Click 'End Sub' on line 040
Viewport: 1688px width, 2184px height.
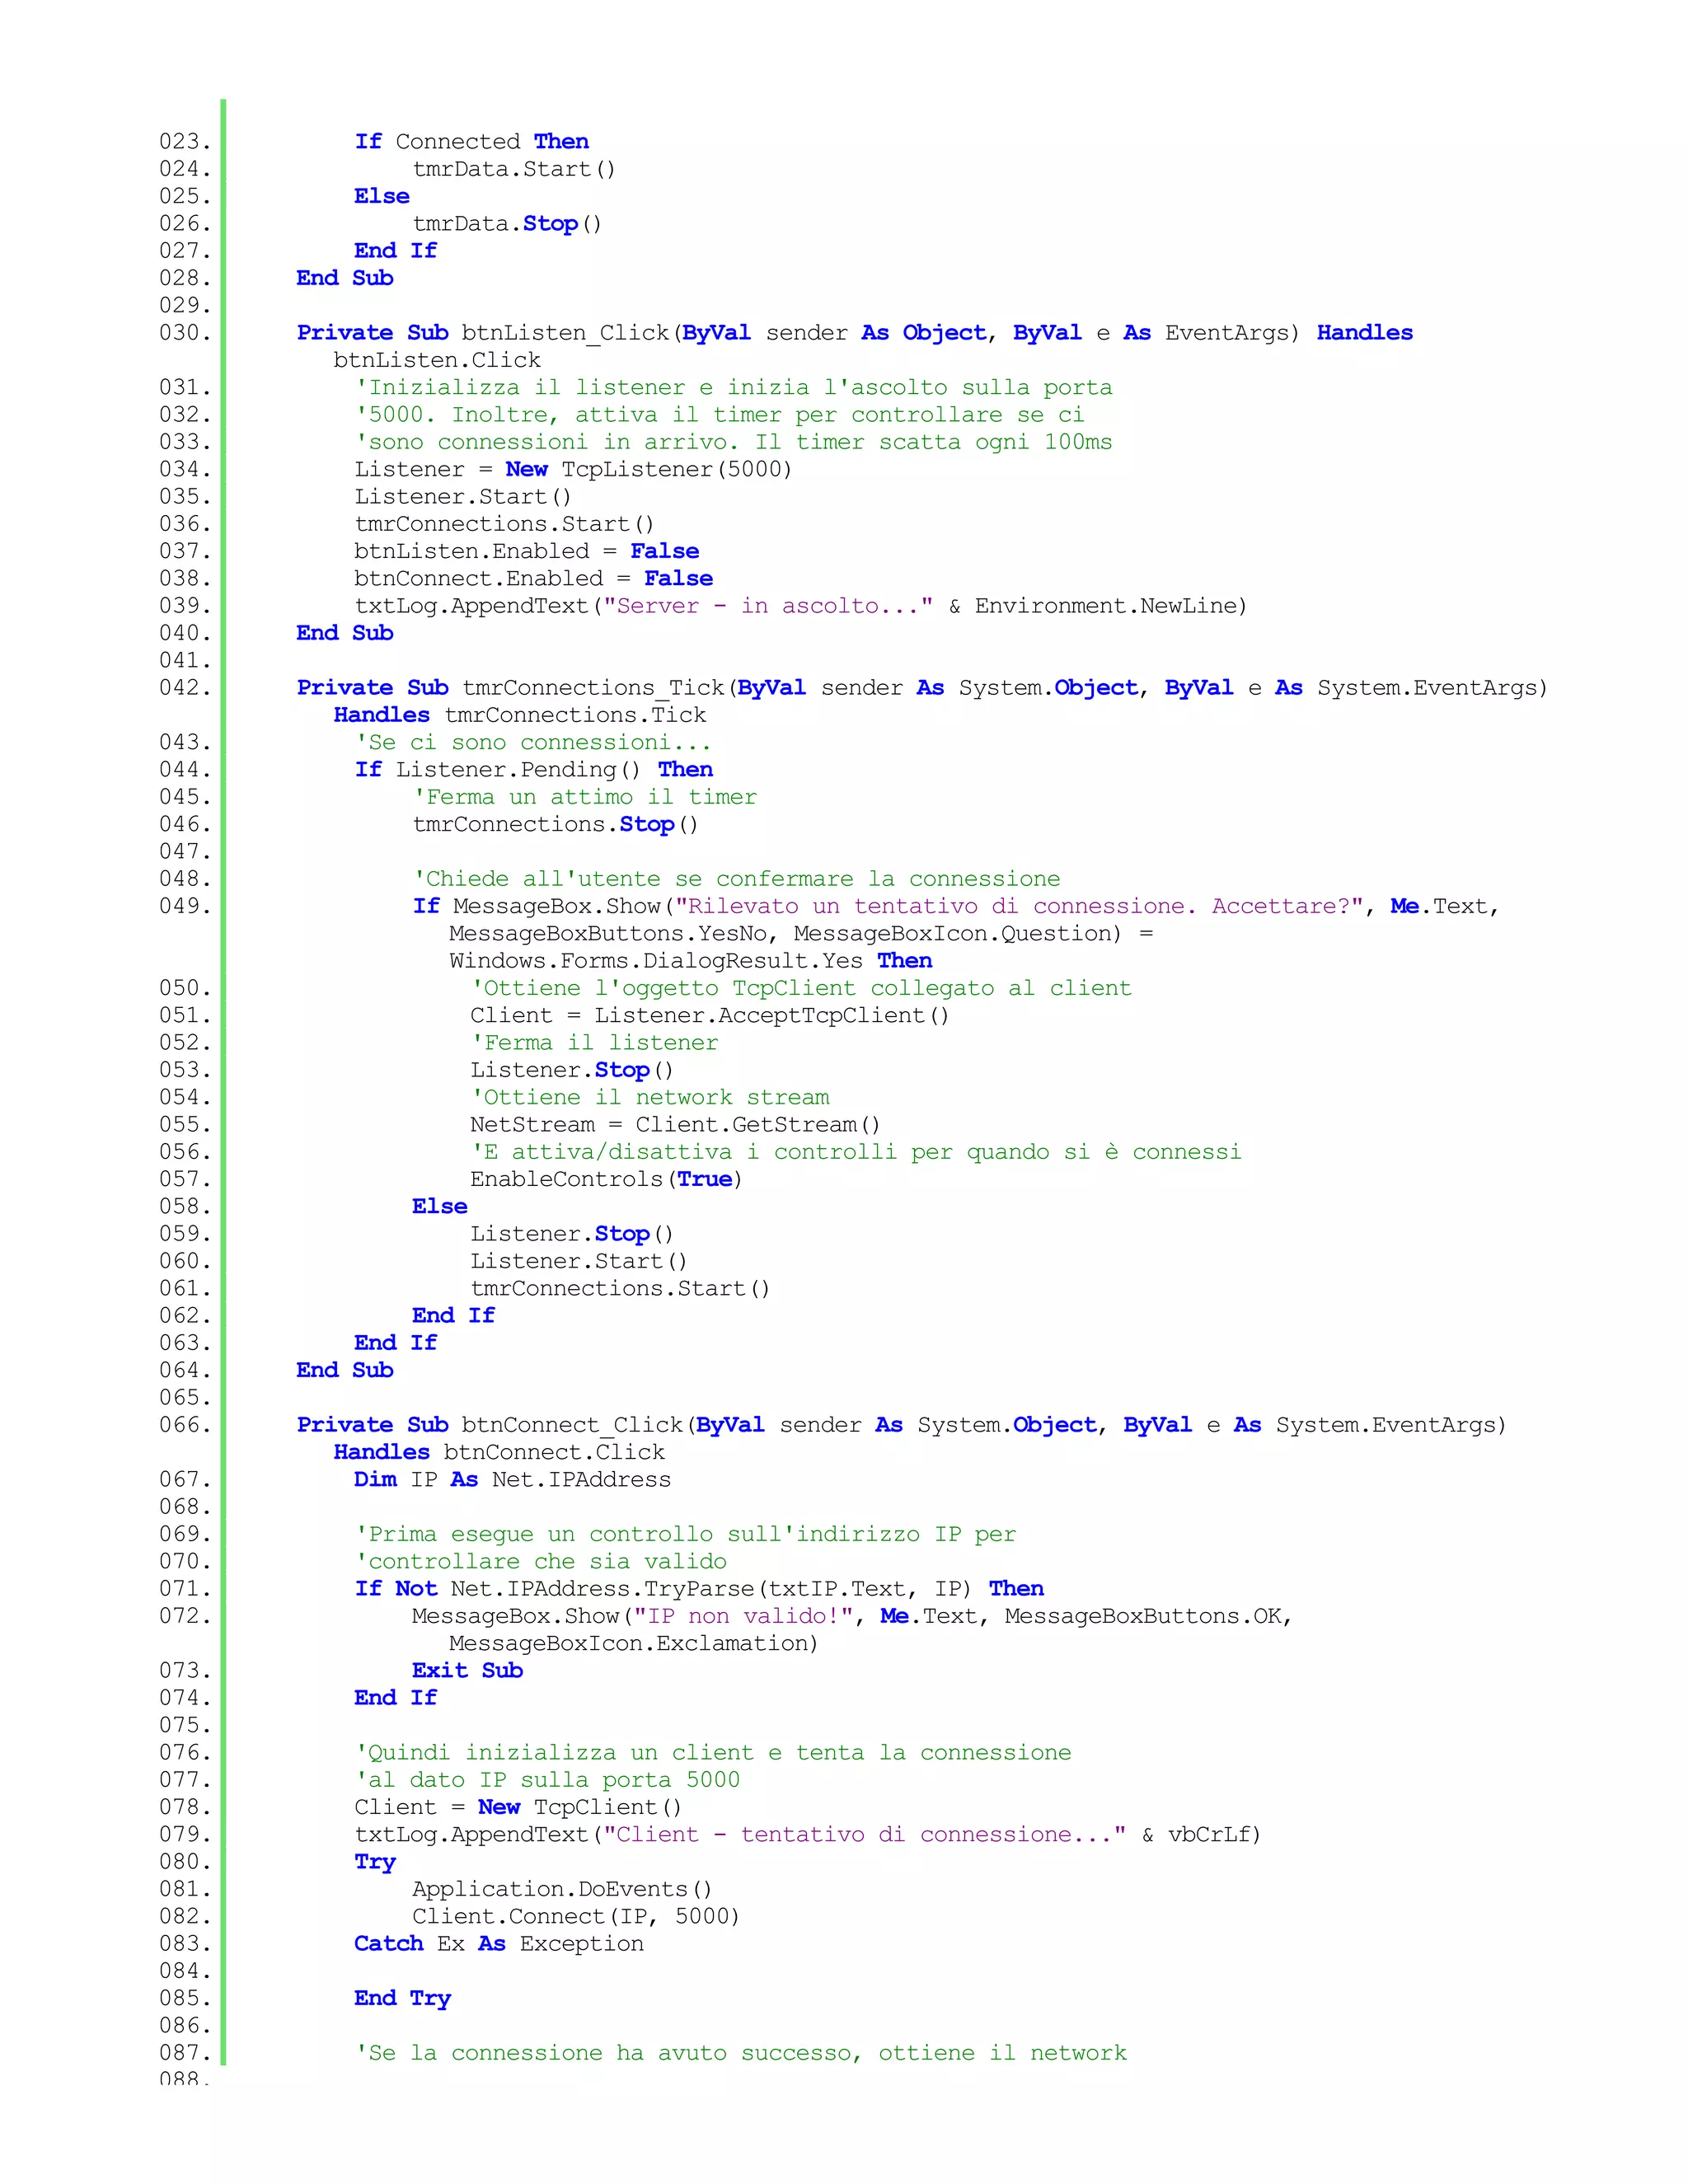pyautogui.click(x=345, y=633)
